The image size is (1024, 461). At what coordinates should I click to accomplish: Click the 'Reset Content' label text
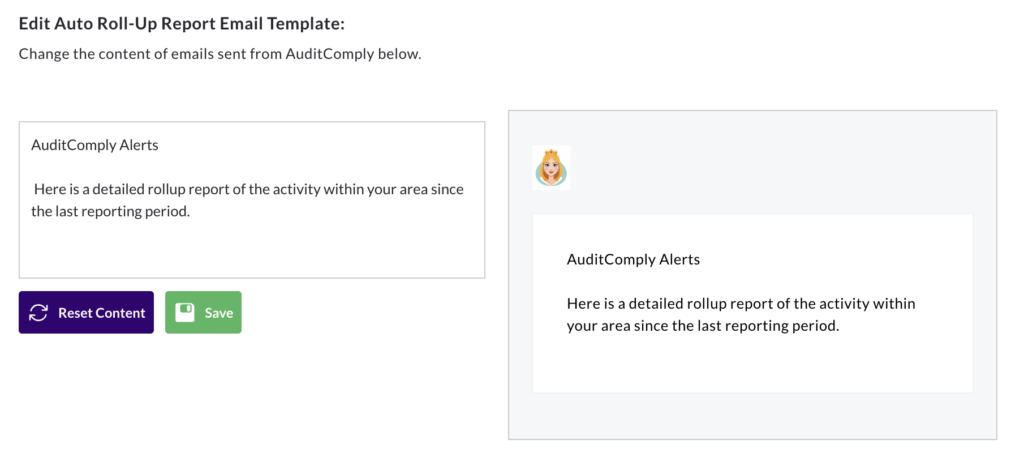pos(102,313)
